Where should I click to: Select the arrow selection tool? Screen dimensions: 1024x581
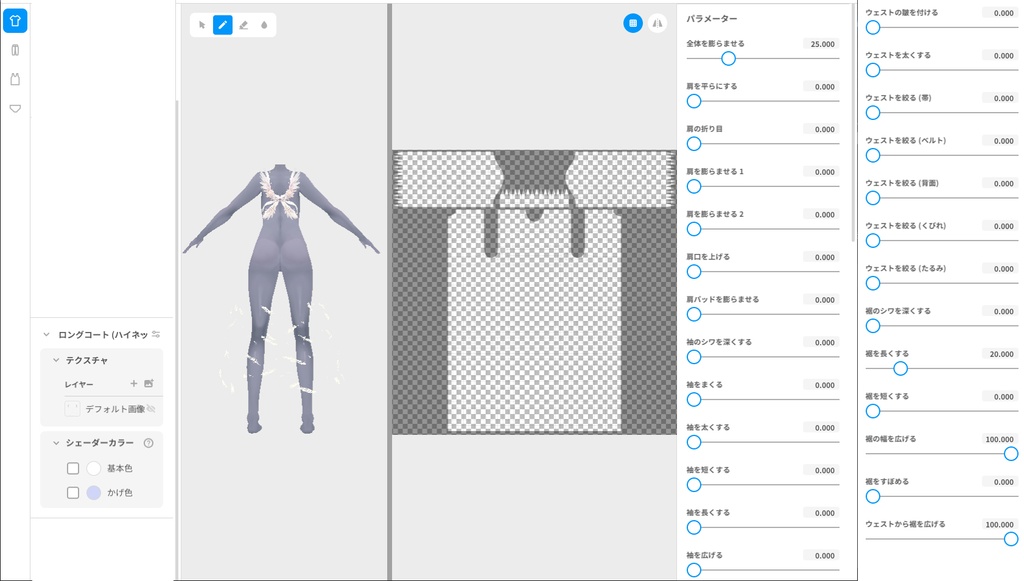click(202, 25)
